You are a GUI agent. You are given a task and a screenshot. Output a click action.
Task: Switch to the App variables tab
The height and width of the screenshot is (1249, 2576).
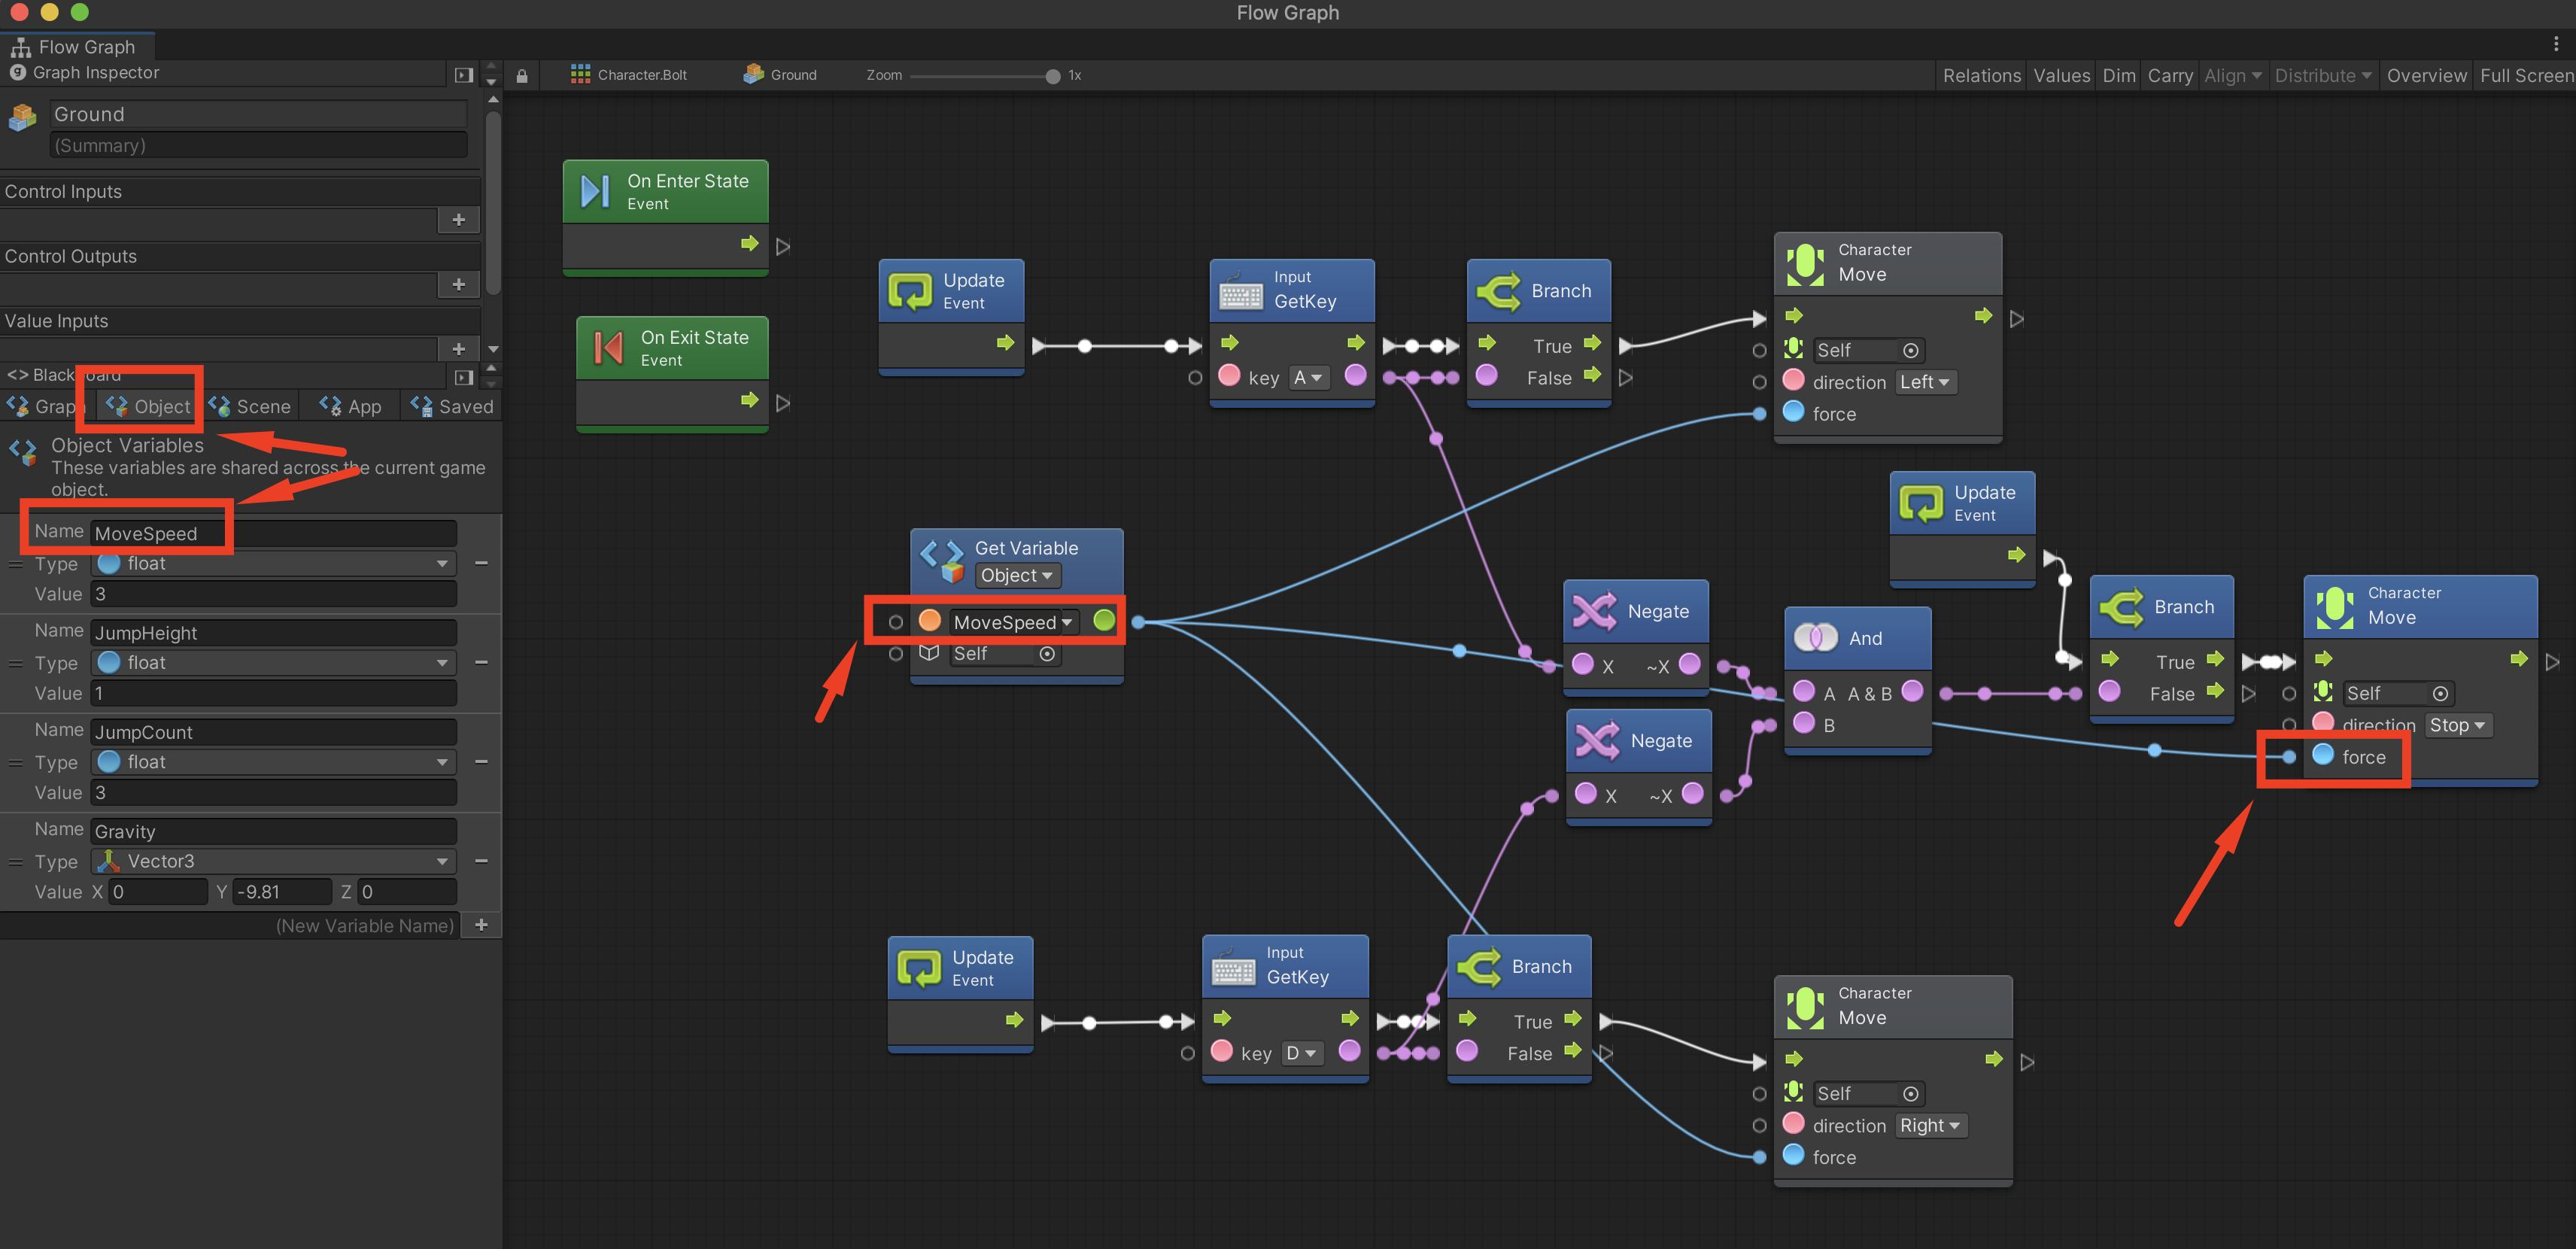[x=351, y=406]
